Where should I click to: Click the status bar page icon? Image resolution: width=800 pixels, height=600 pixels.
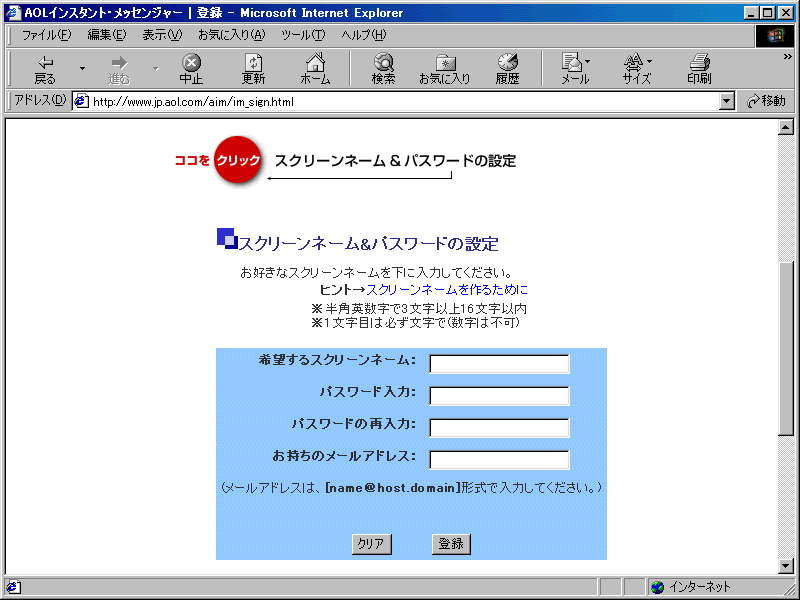click(12, 587)
